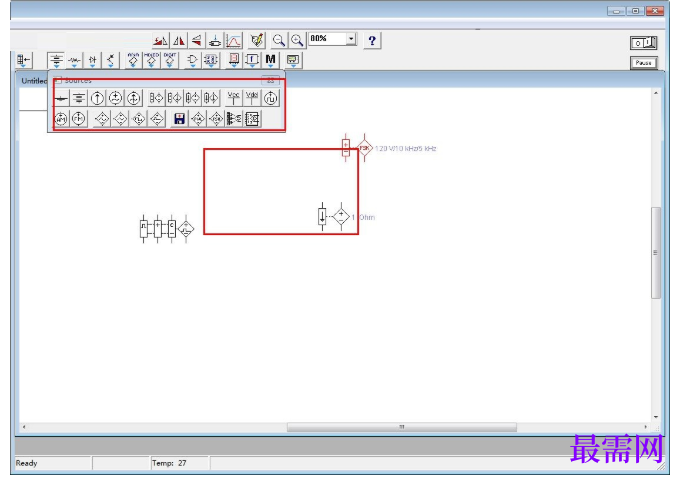Image resolution: width=682 pixels, height=480 pixels.
Task: Open the Indicators parts bin
Action: click(234, 60)
